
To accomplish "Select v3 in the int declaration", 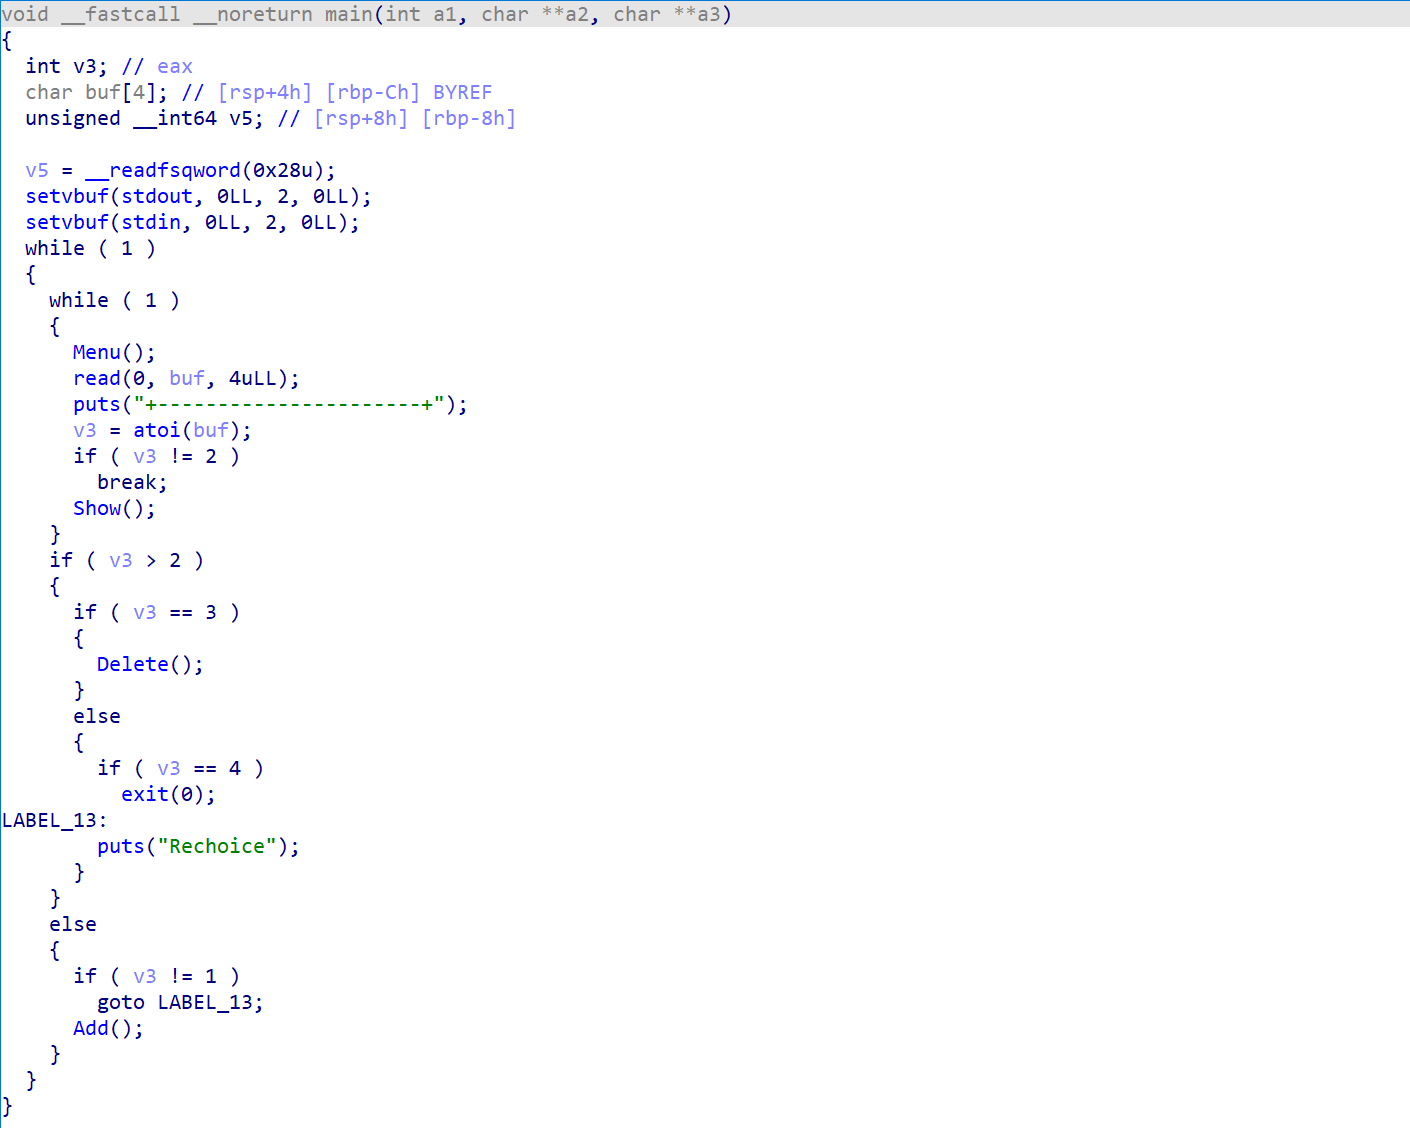I will click(85, 67).
